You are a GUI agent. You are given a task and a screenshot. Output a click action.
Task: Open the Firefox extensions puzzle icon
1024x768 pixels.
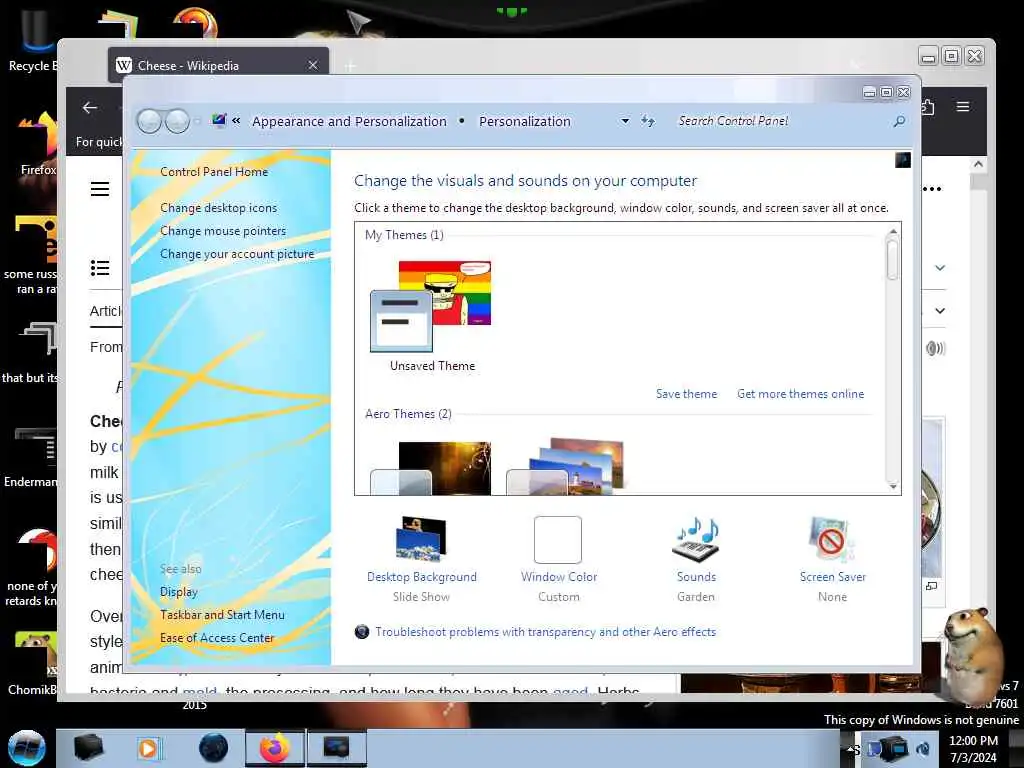coord(927,106)
